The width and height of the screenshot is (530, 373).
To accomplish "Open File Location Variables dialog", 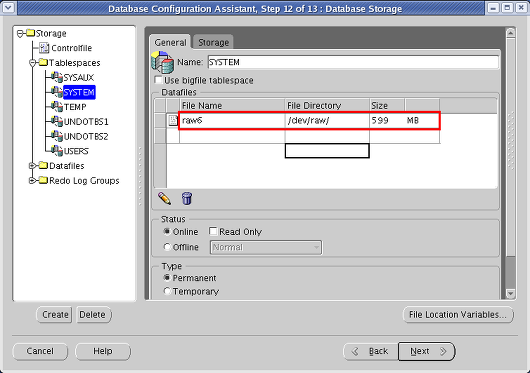I will click(458, 315).
